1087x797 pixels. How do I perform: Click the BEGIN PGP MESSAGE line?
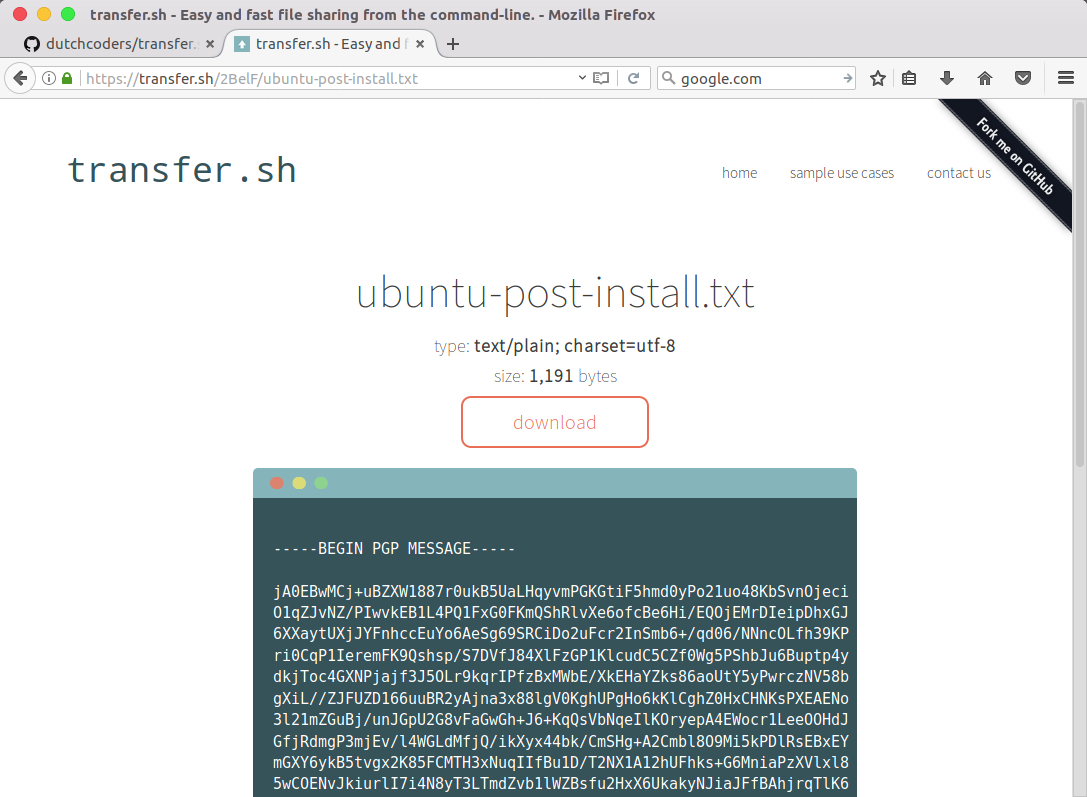coord(394,549)
